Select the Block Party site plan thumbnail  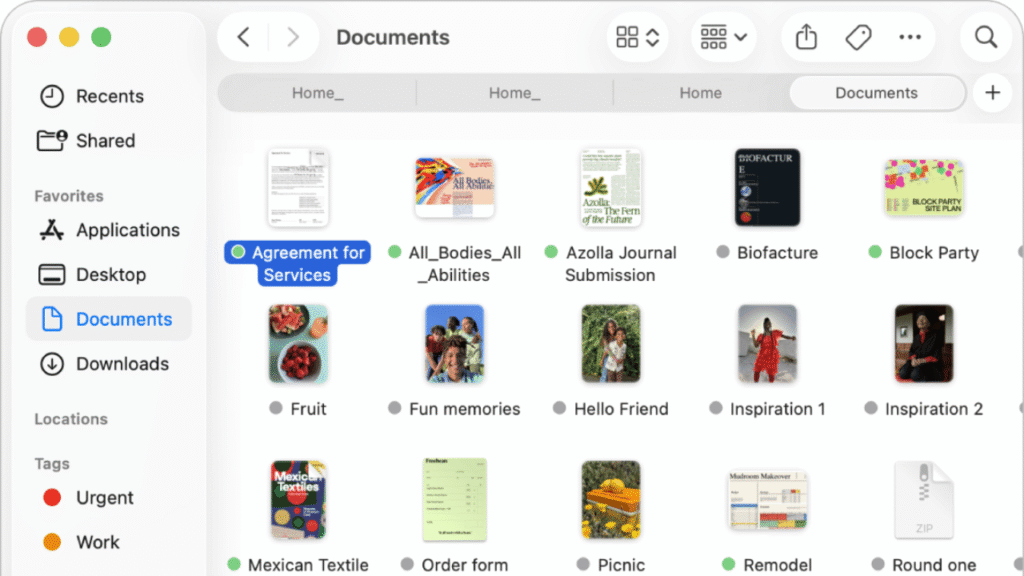click(924, 187)
